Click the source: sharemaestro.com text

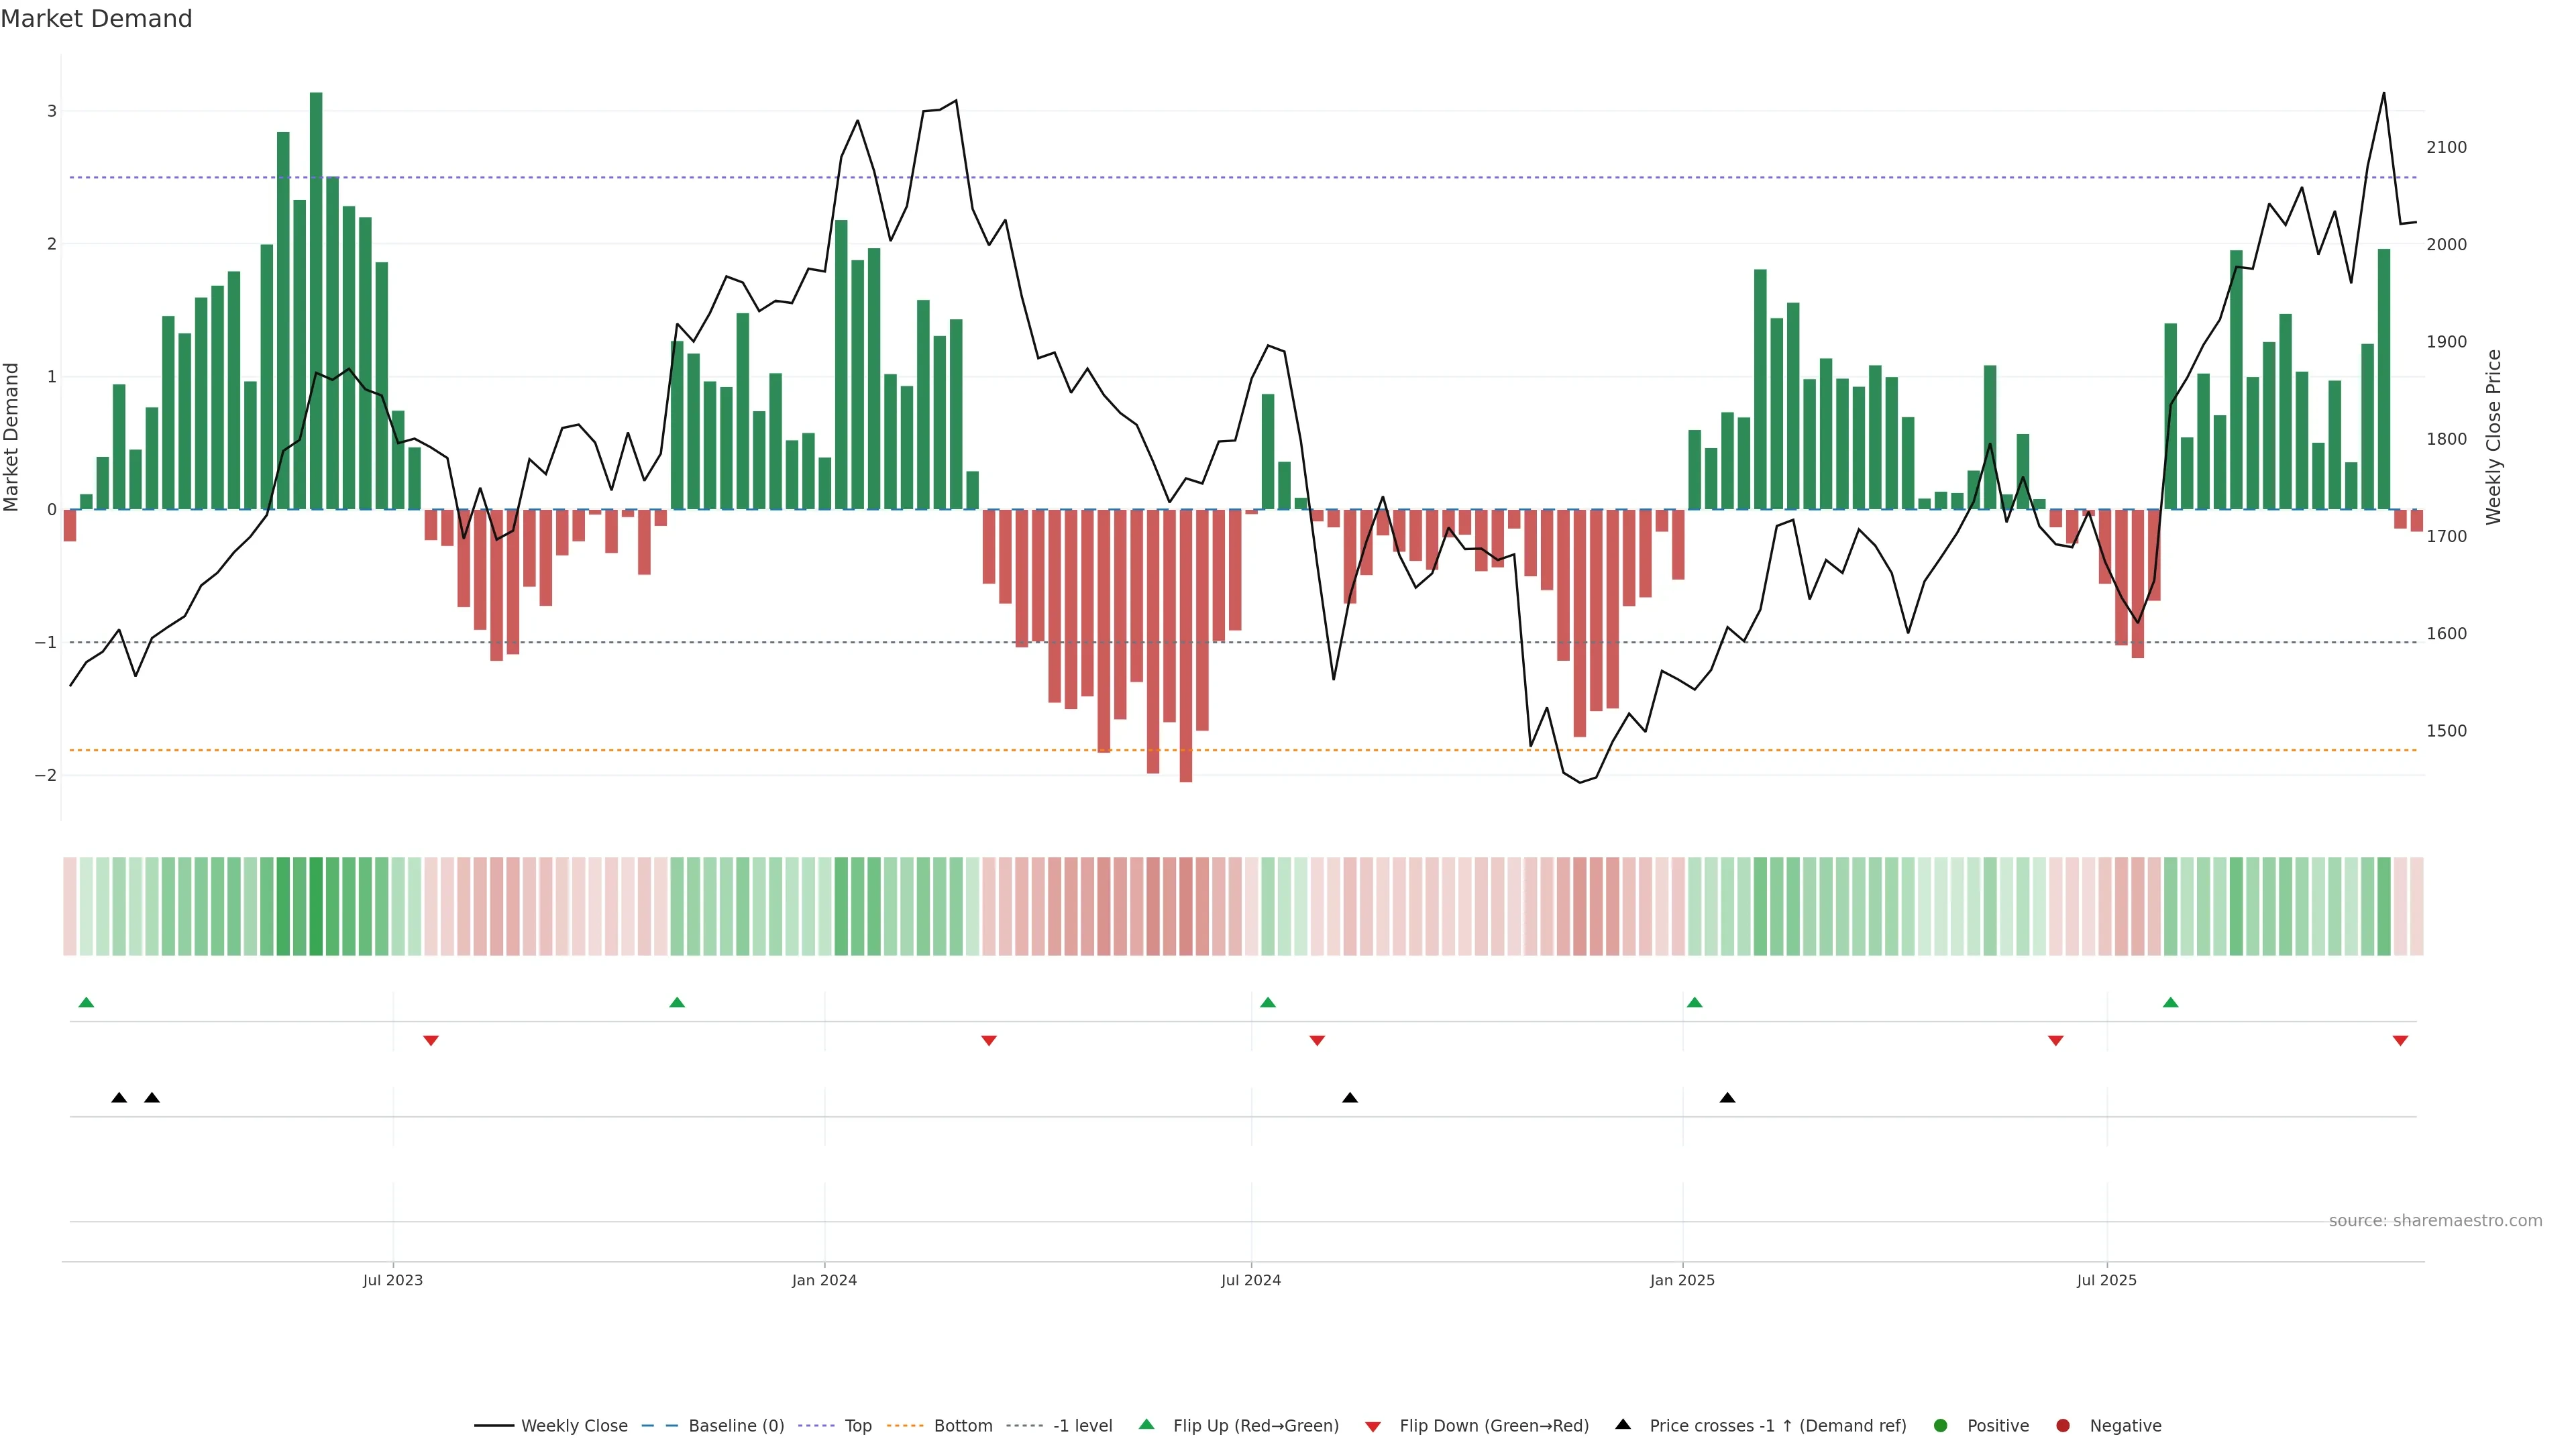(x=2435, y=1221)
